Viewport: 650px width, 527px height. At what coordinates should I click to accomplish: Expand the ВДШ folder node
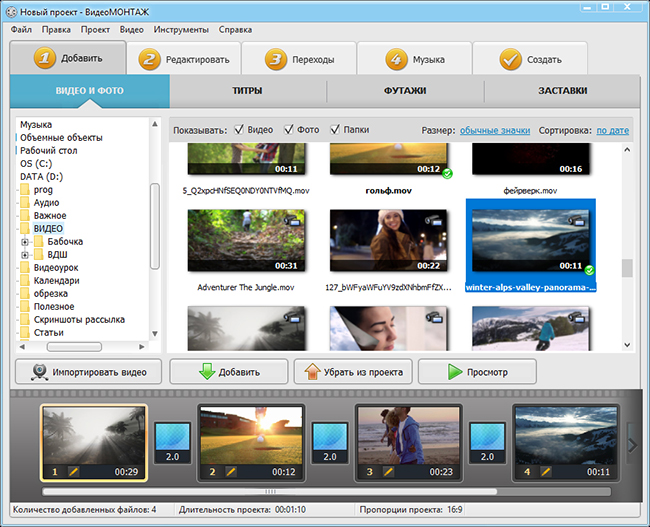point(24,255)
